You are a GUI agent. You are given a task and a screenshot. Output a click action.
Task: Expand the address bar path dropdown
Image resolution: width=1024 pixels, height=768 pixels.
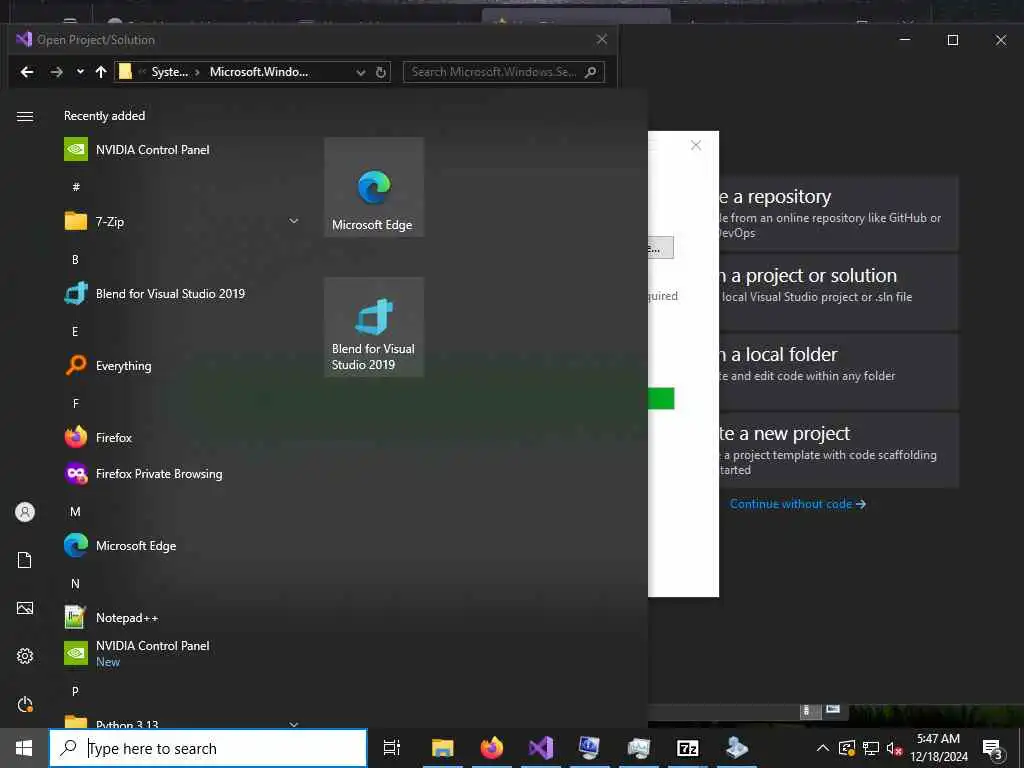[x=360, y=72]
